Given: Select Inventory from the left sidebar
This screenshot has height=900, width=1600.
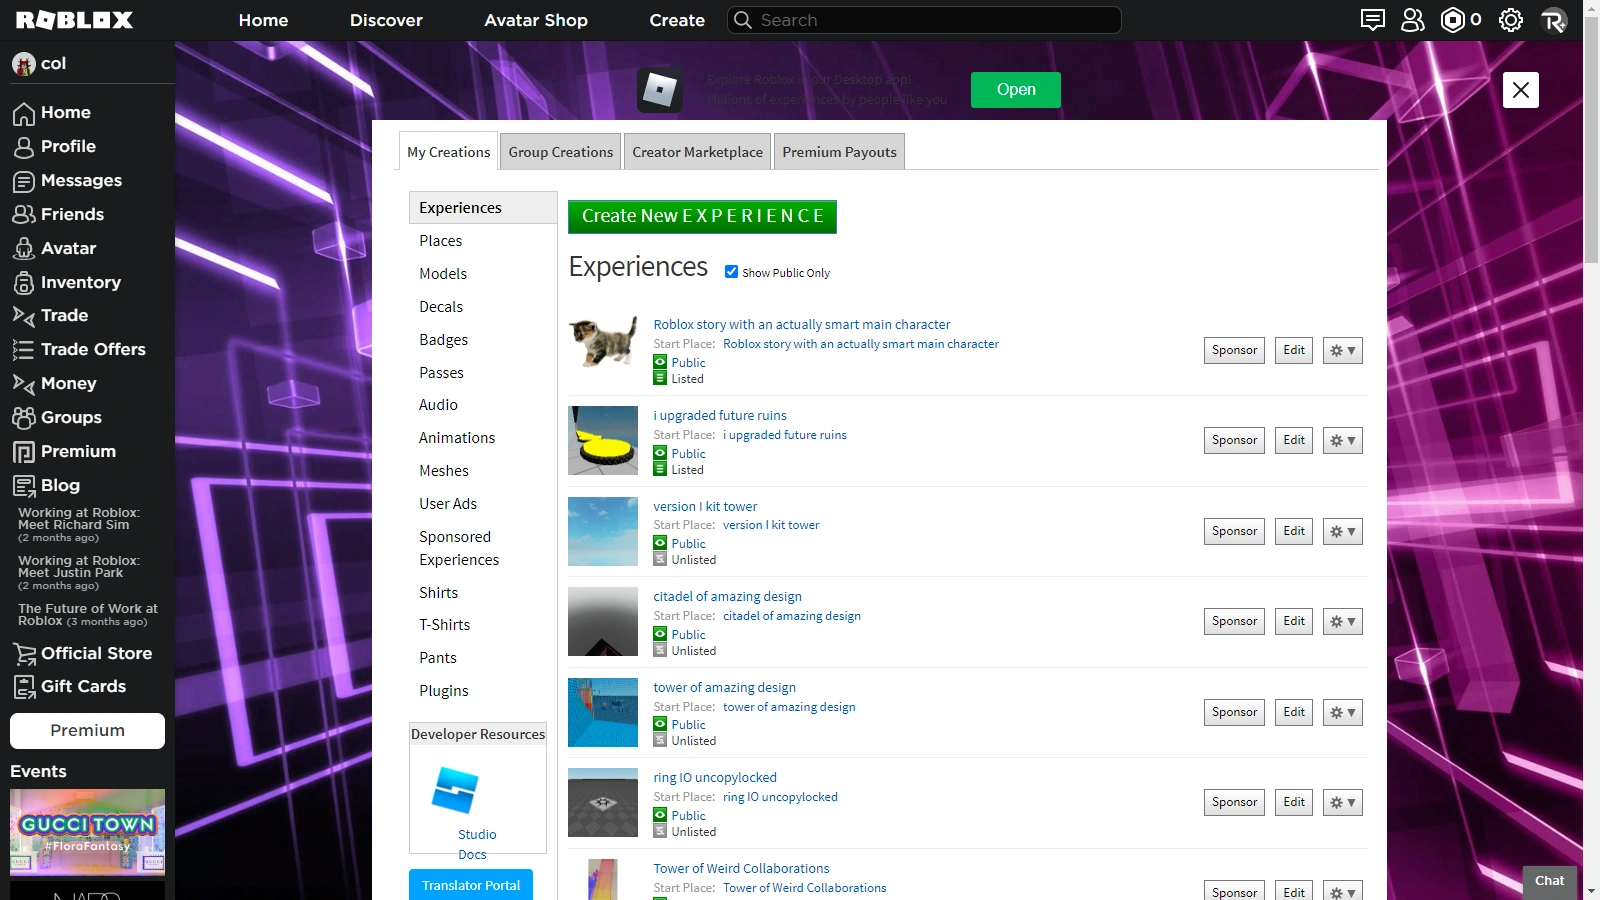Looking at the screenshot, I should tap(80, 282).
